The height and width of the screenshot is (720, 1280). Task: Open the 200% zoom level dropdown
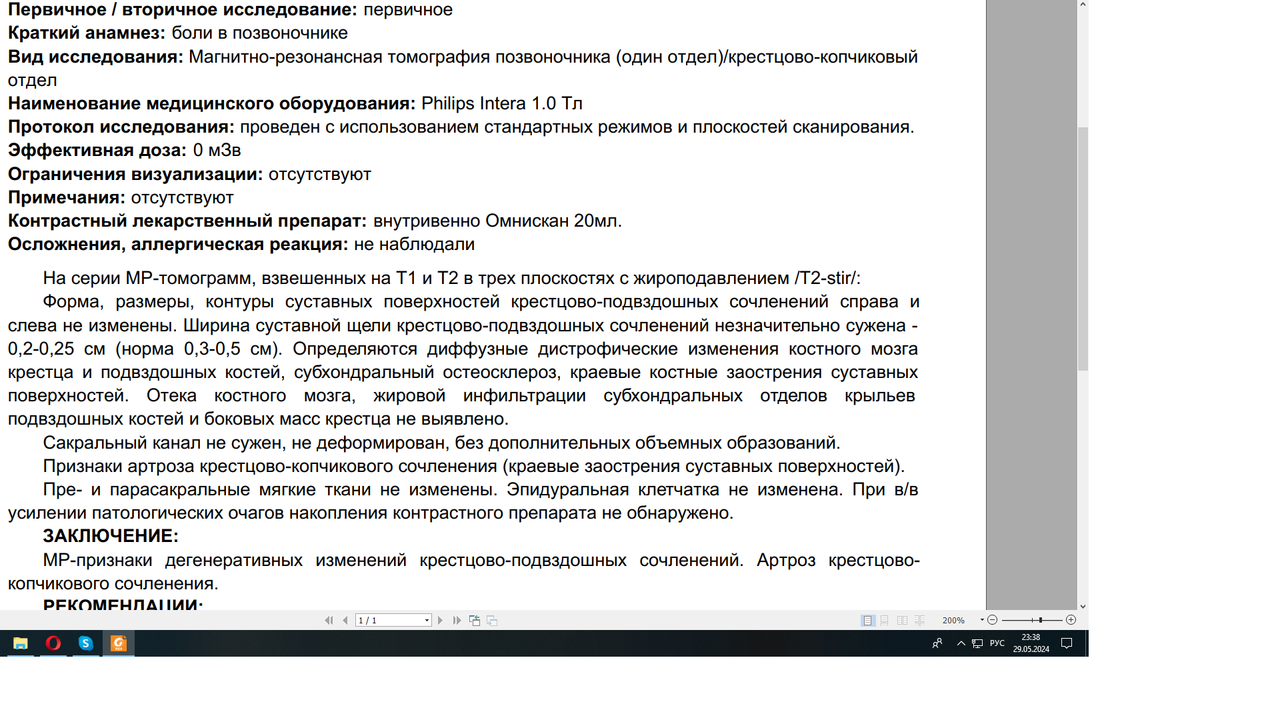(x=982, y=620)
